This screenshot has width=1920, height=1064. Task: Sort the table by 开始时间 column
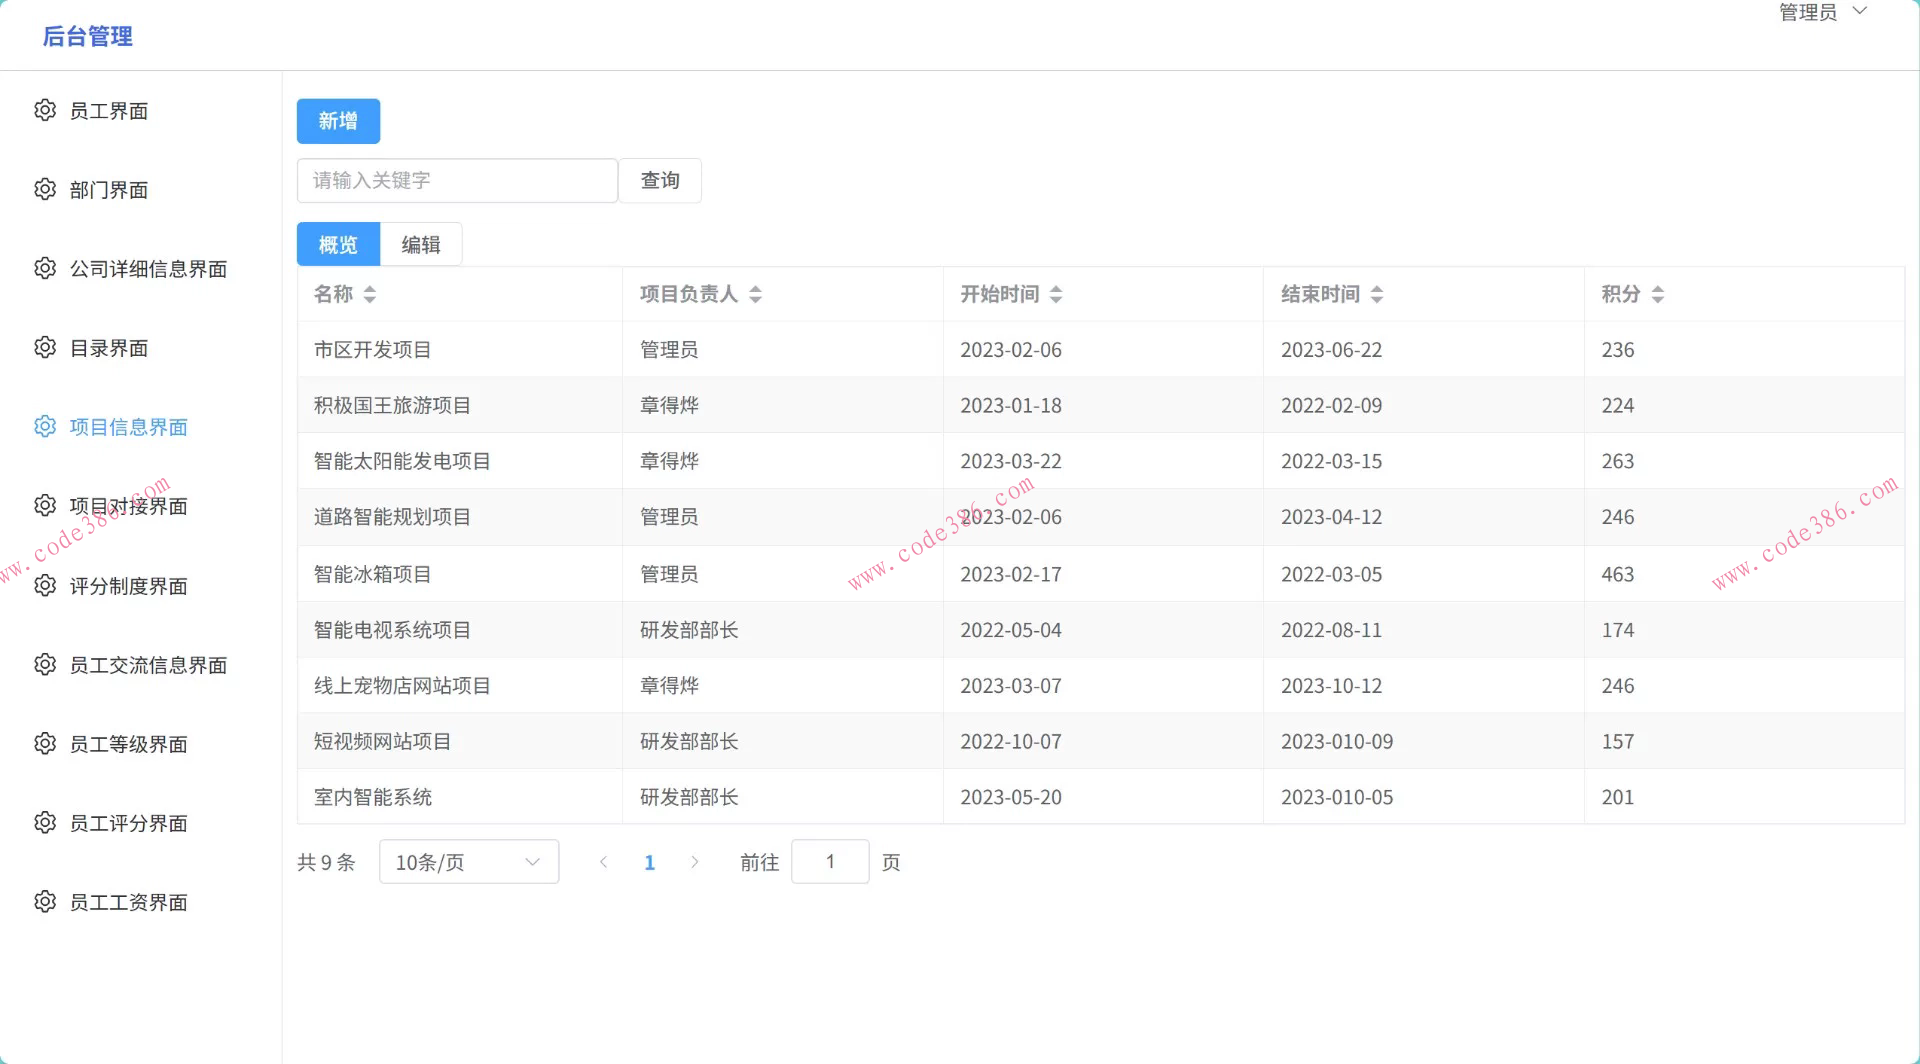click(1058, 294)
